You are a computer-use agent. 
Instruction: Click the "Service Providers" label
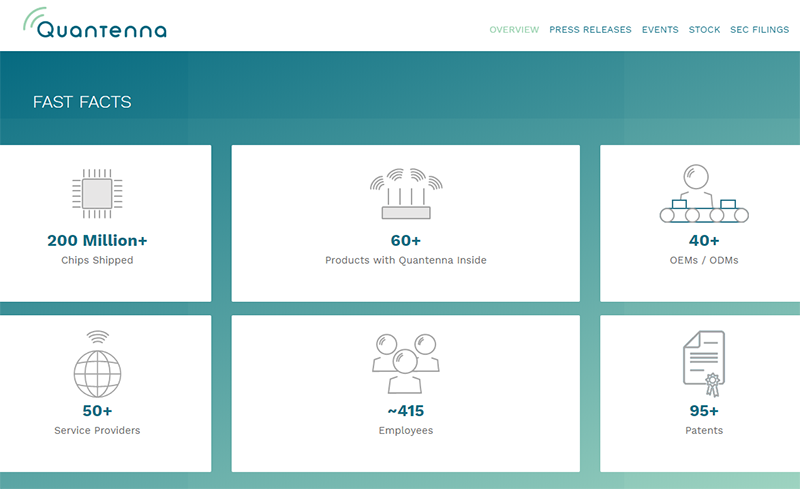coord(97,430)
